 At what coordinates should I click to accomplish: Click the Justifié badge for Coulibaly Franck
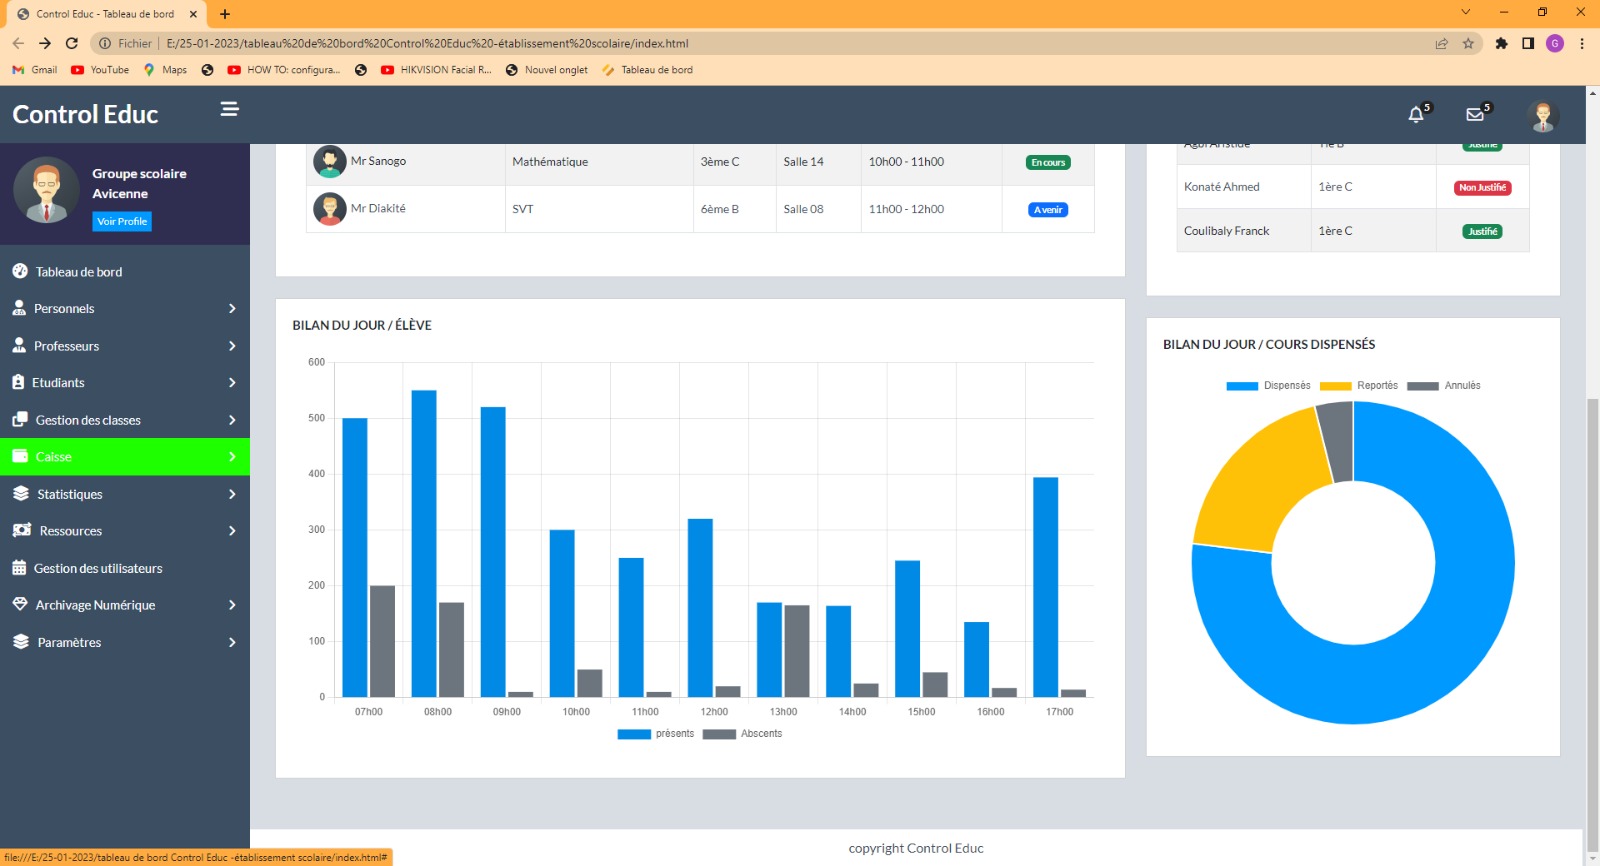pyautogui.click(x=1482, y=232)
